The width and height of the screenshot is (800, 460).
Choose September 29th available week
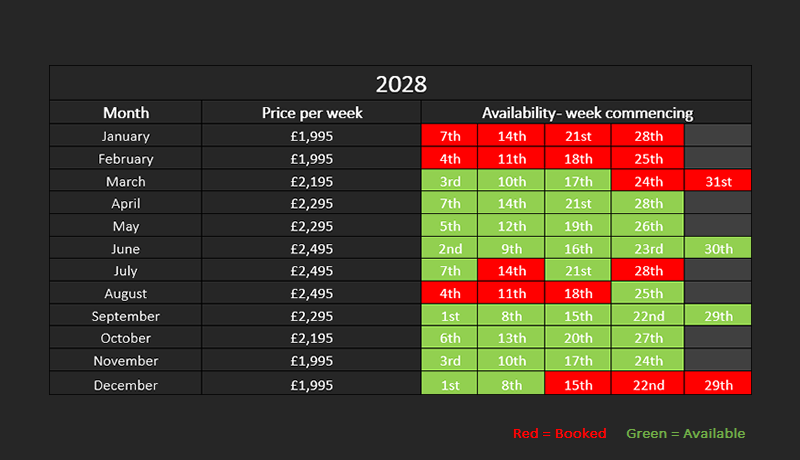[717, 316]
